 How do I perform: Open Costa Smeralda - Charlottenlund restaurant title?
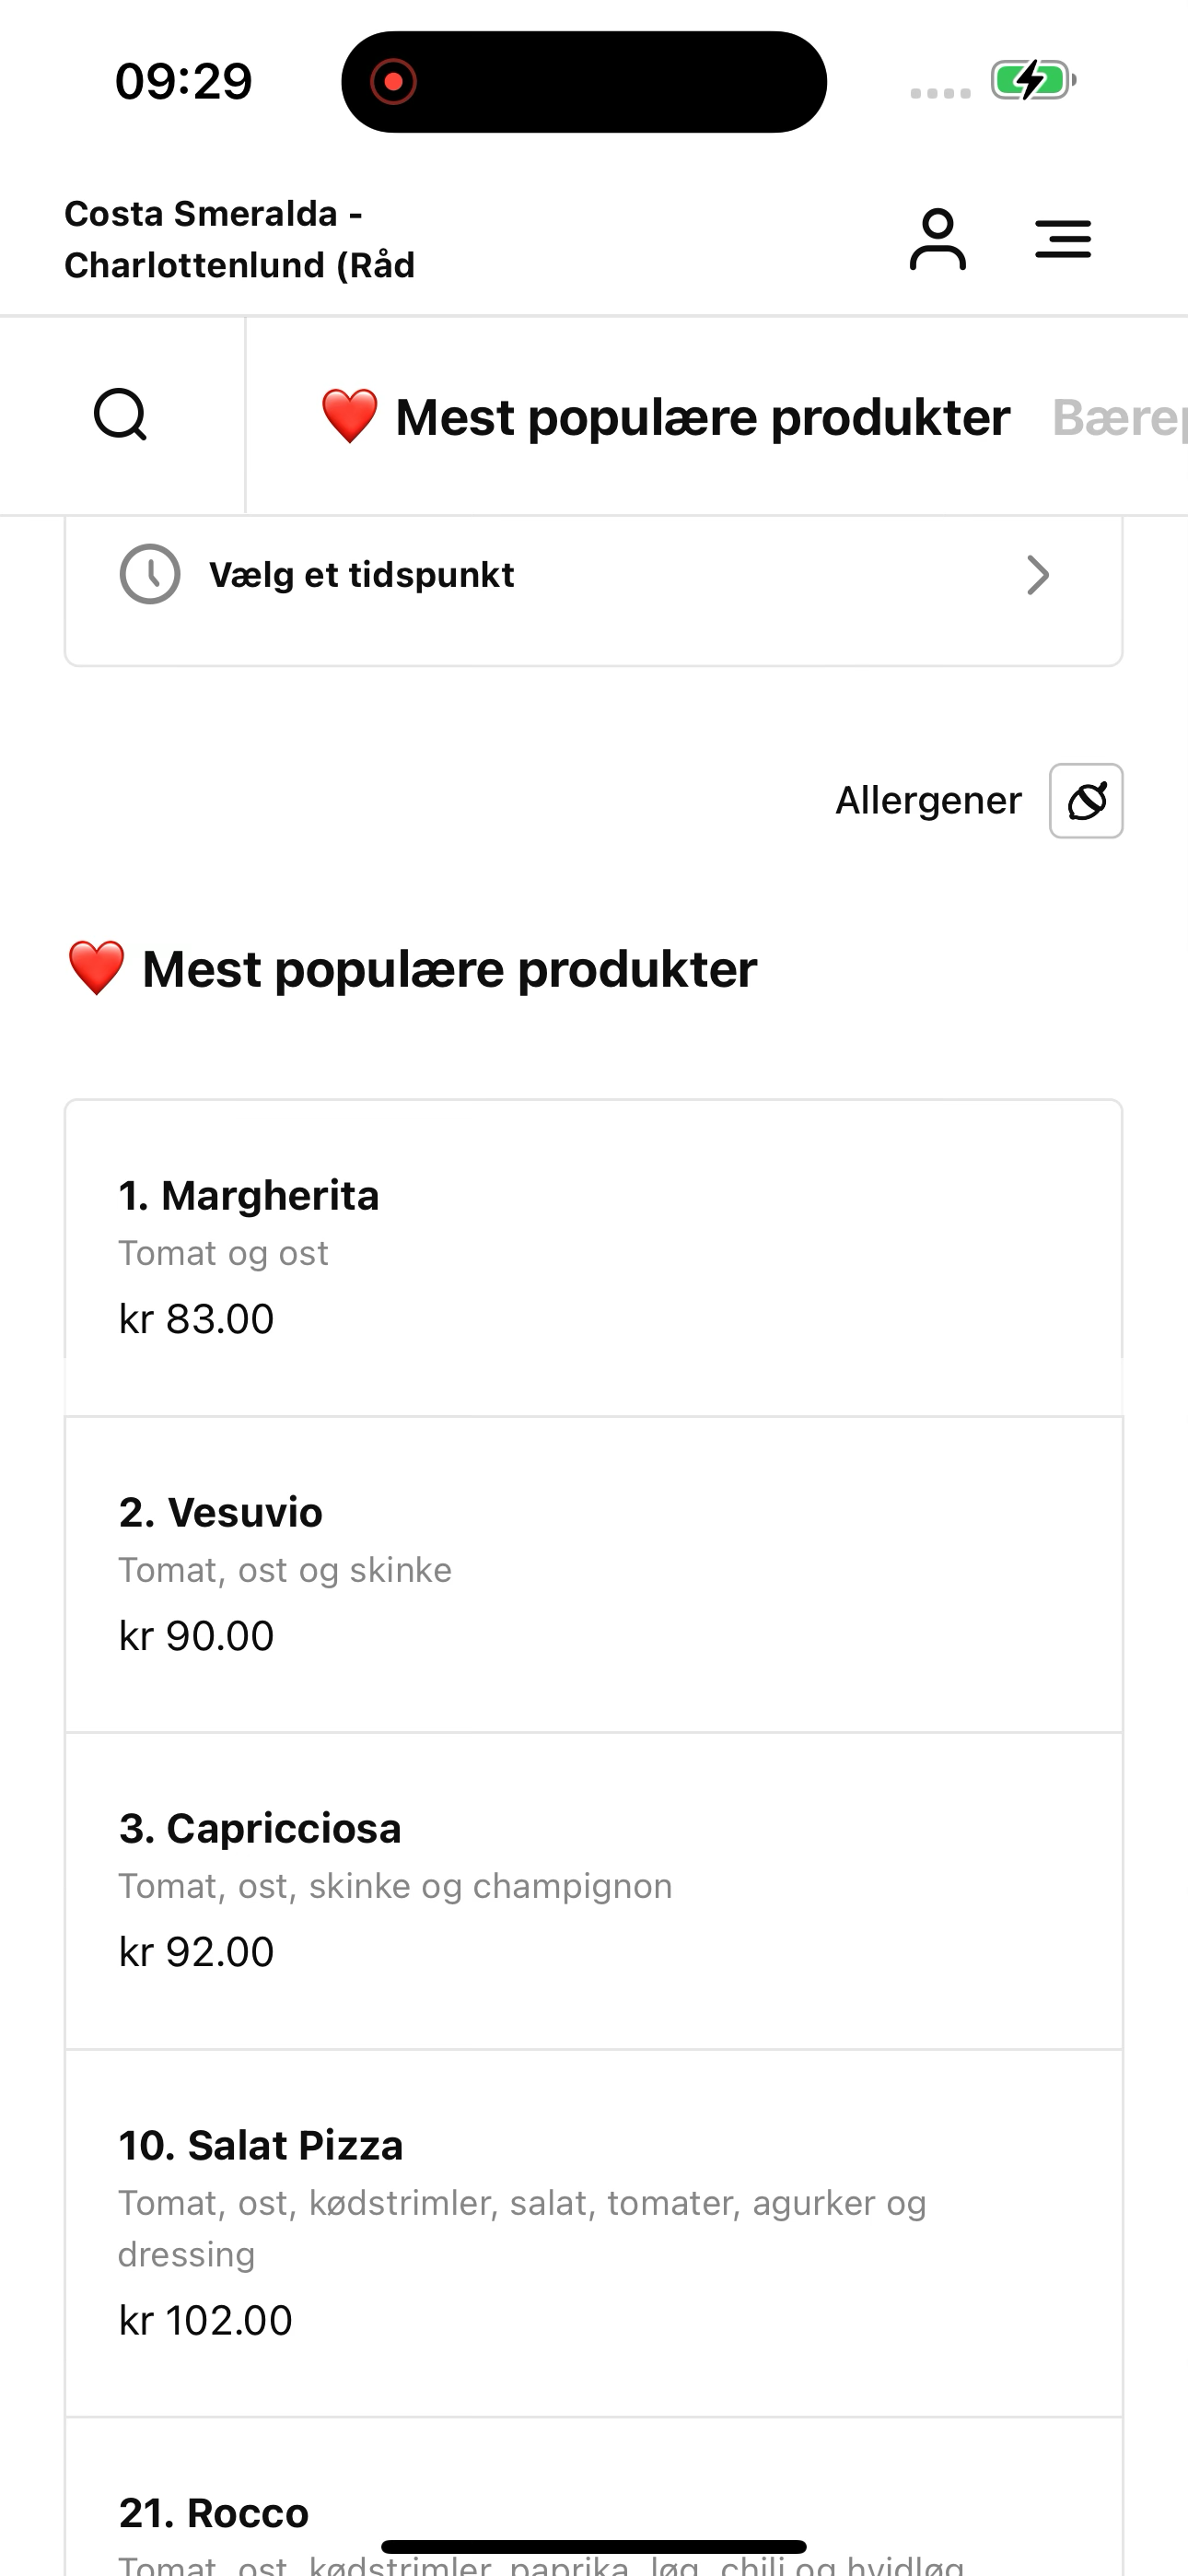click(x=239, y=239)
